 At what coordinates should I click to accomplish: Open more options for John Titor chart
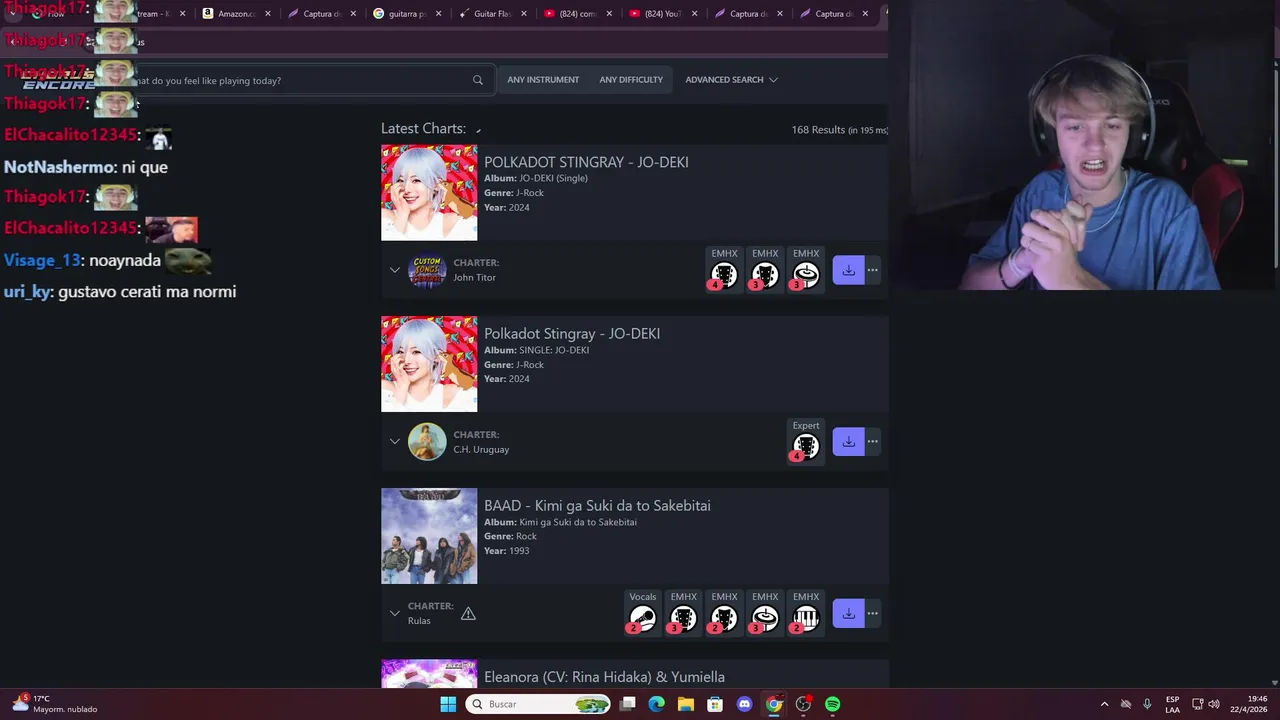click(x=873, y=270)
